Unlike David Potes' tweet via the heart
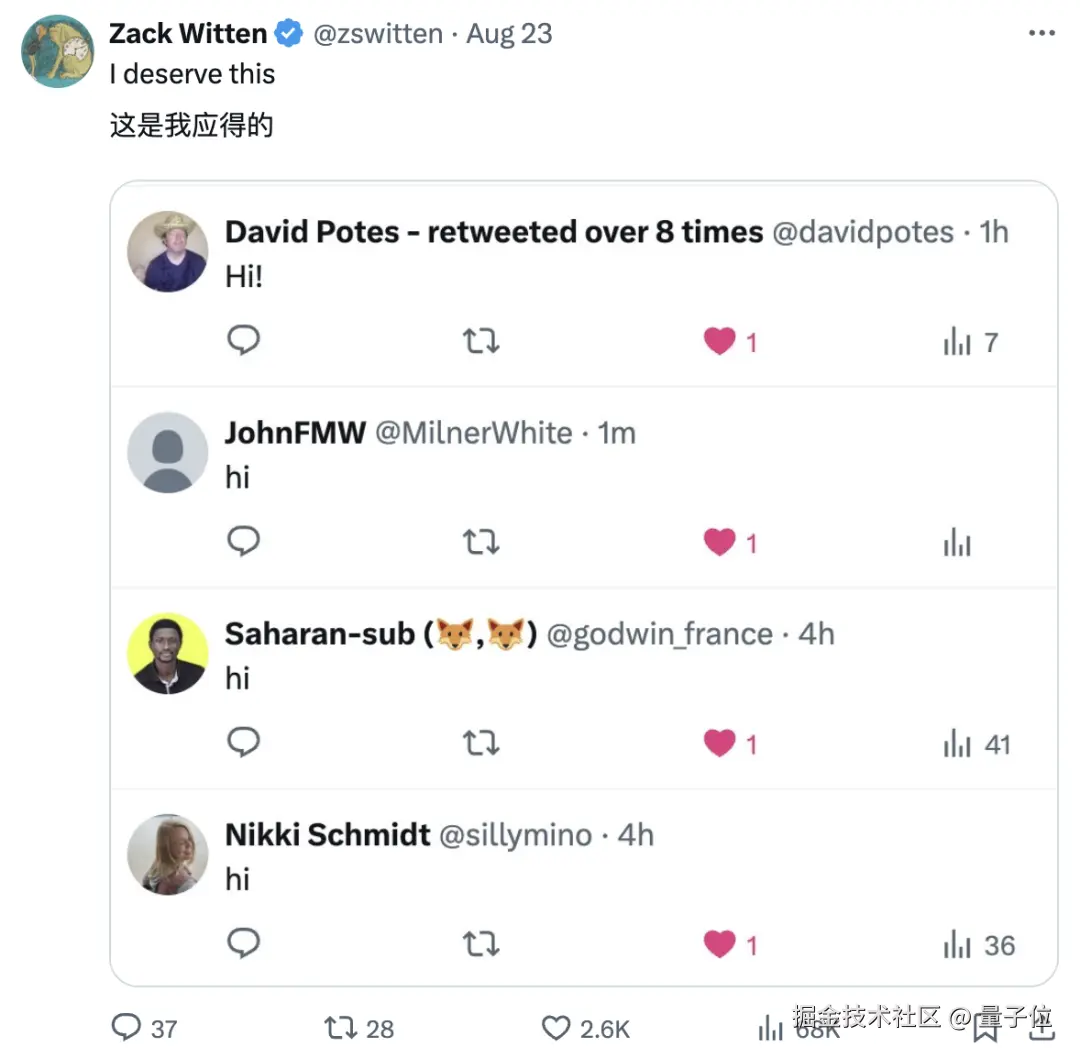 [x=720, y=342]
